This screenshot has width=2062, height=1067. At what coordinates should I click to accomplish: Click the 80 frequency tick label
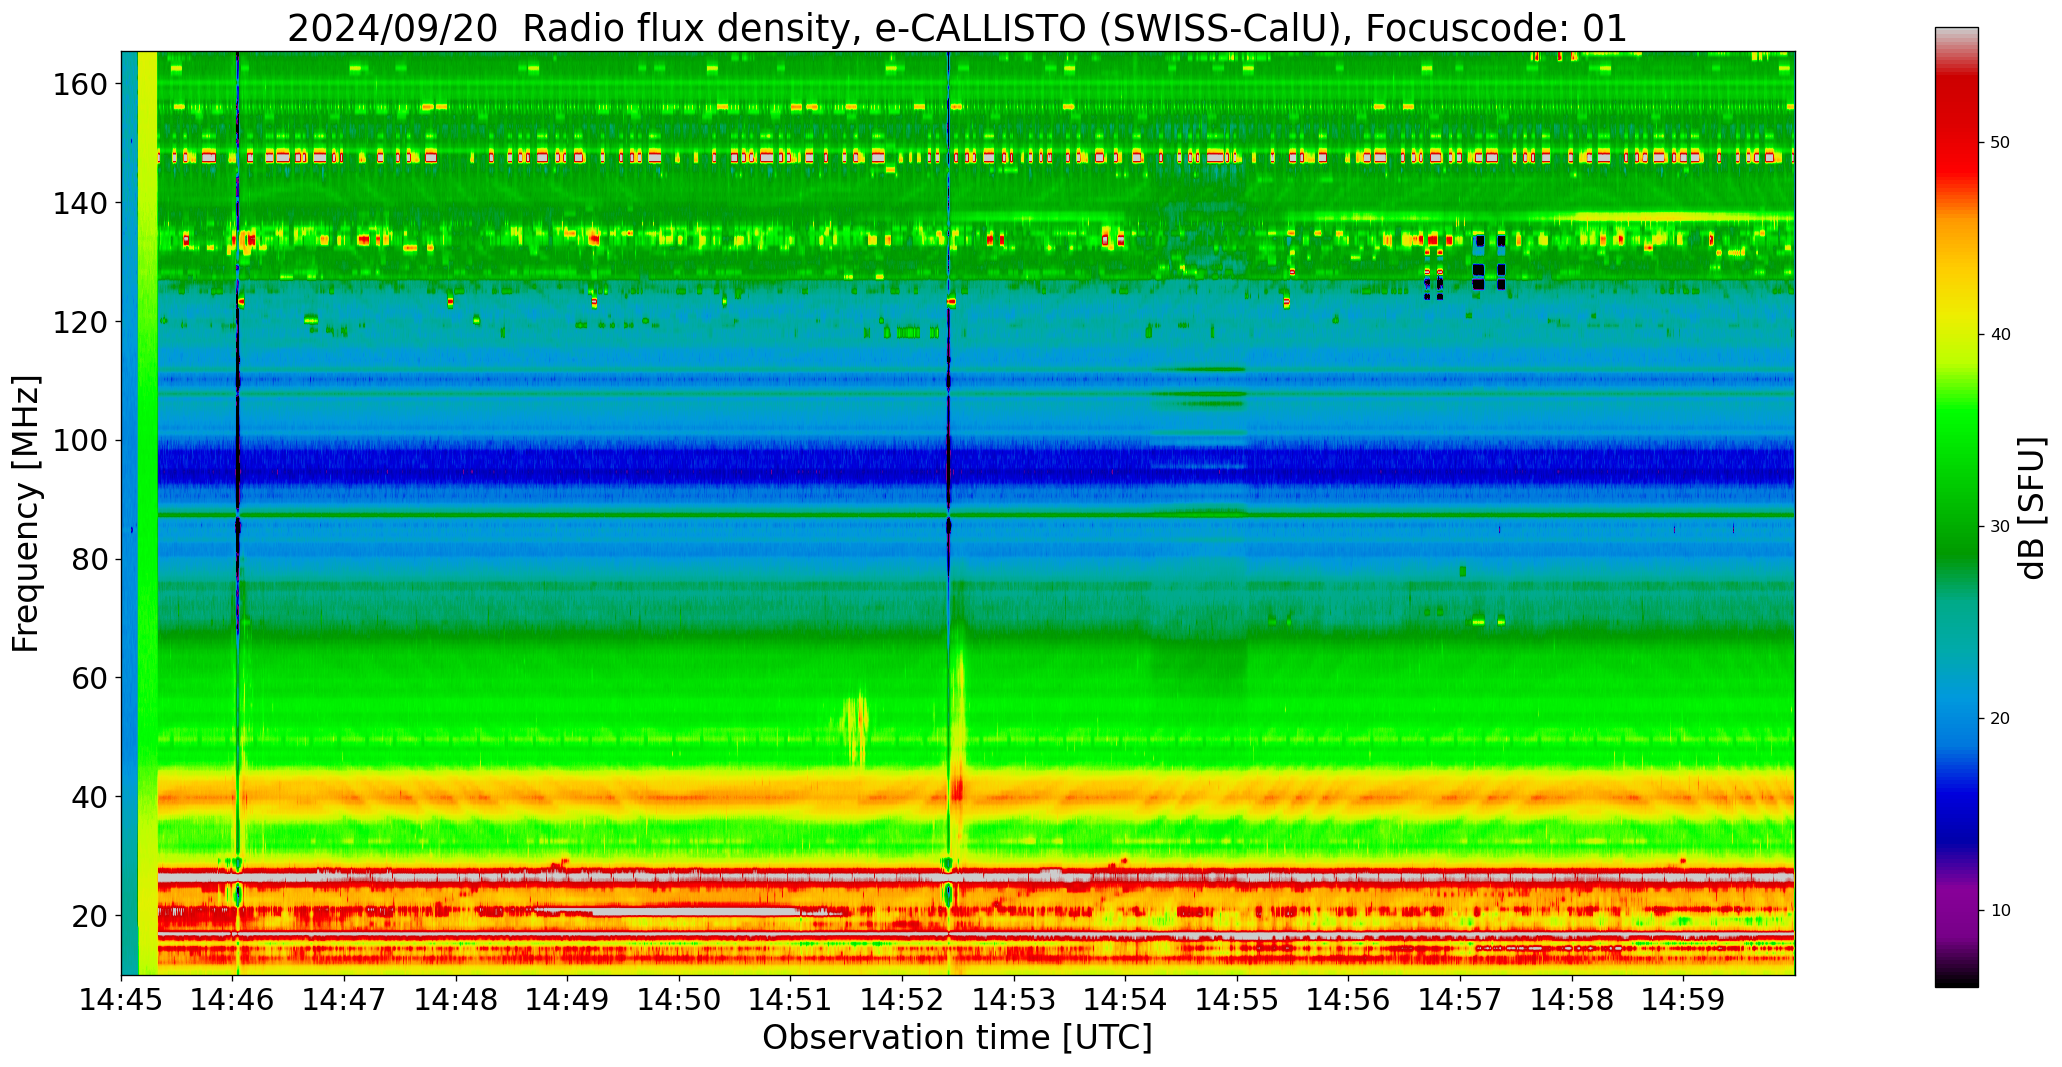(88, 559)
